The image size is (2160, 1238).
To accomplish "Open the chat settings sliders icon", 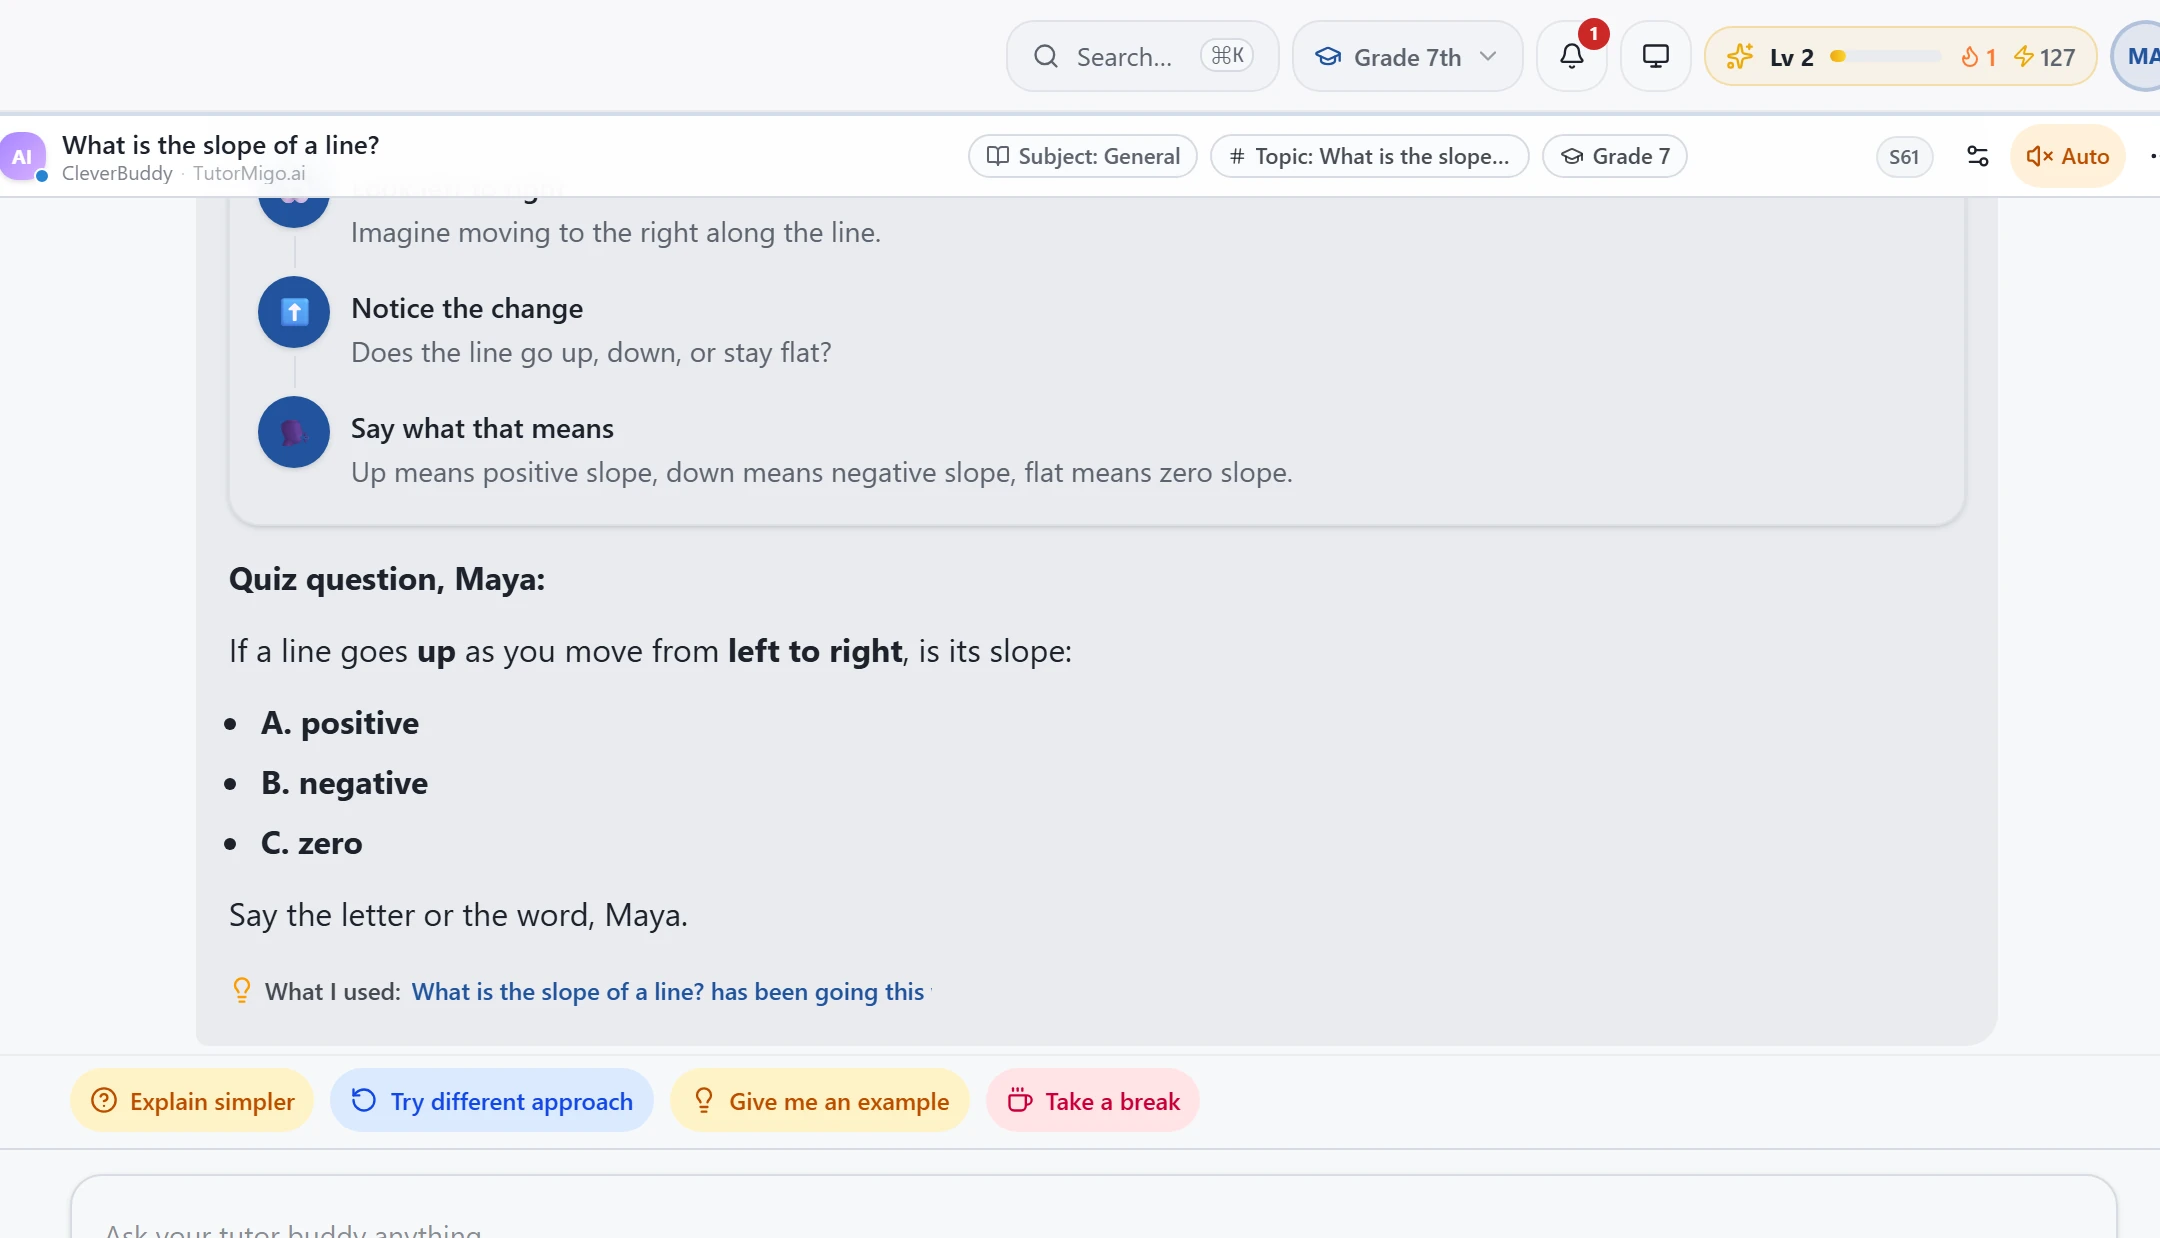I will pyautogui.click(x=1977, y=156).
